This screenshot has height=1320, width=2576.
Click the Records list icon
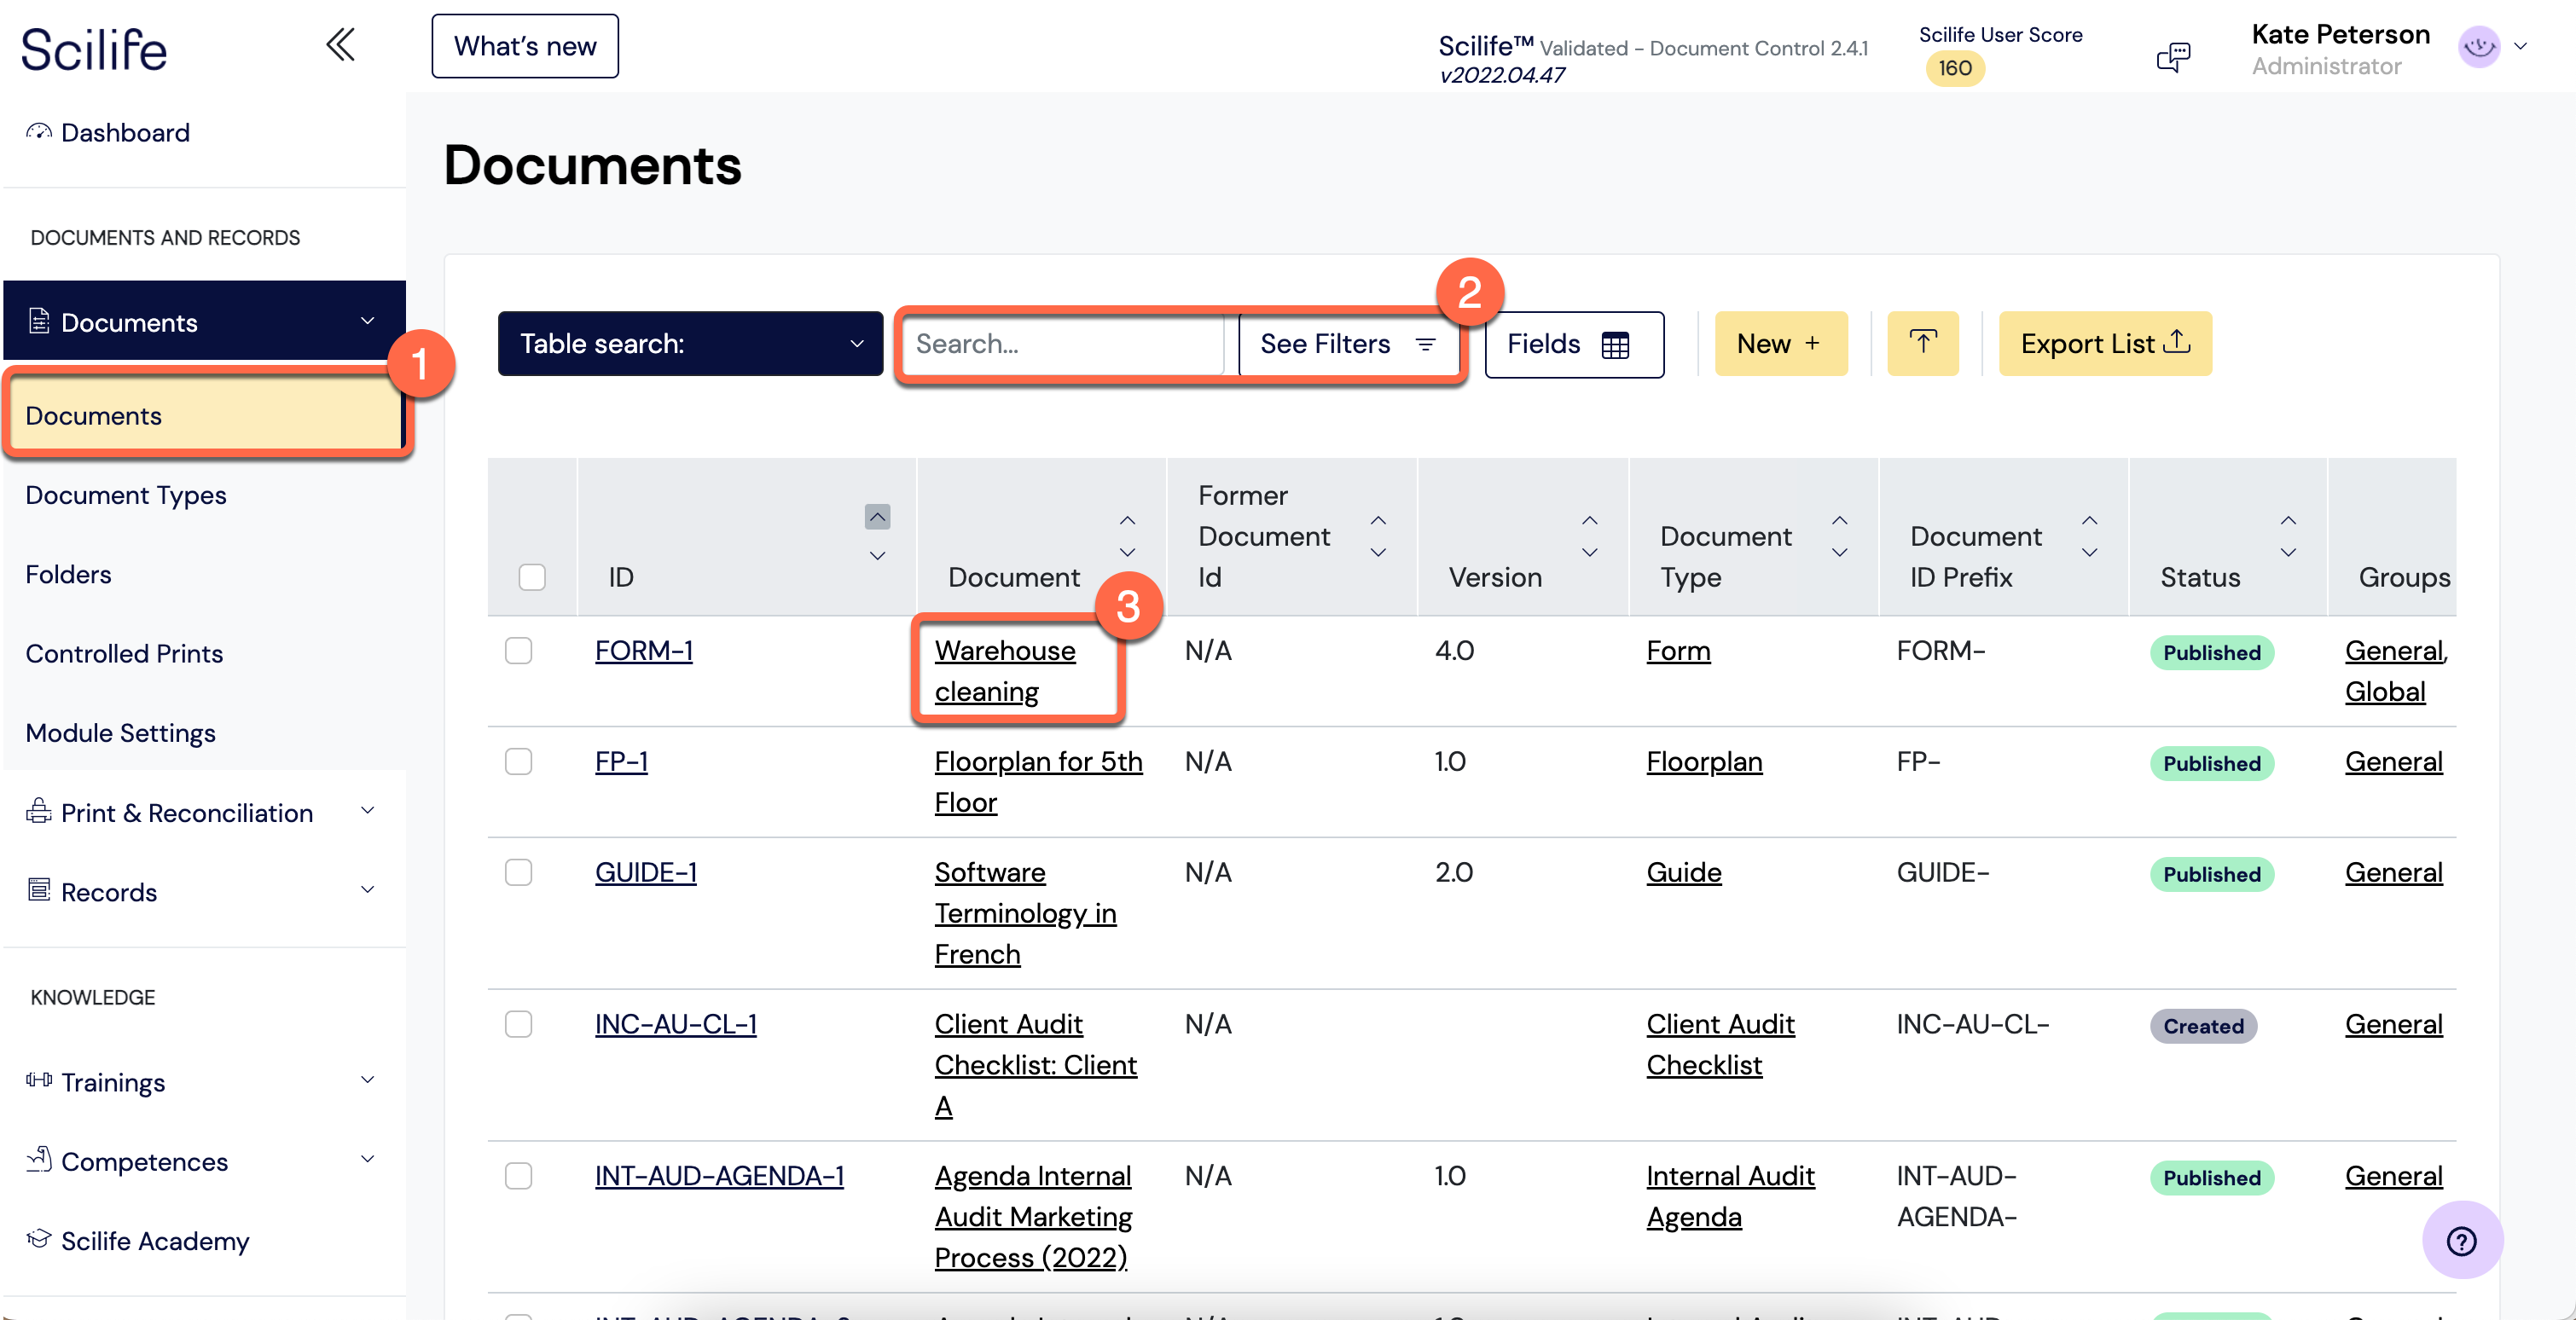(39, 890)
